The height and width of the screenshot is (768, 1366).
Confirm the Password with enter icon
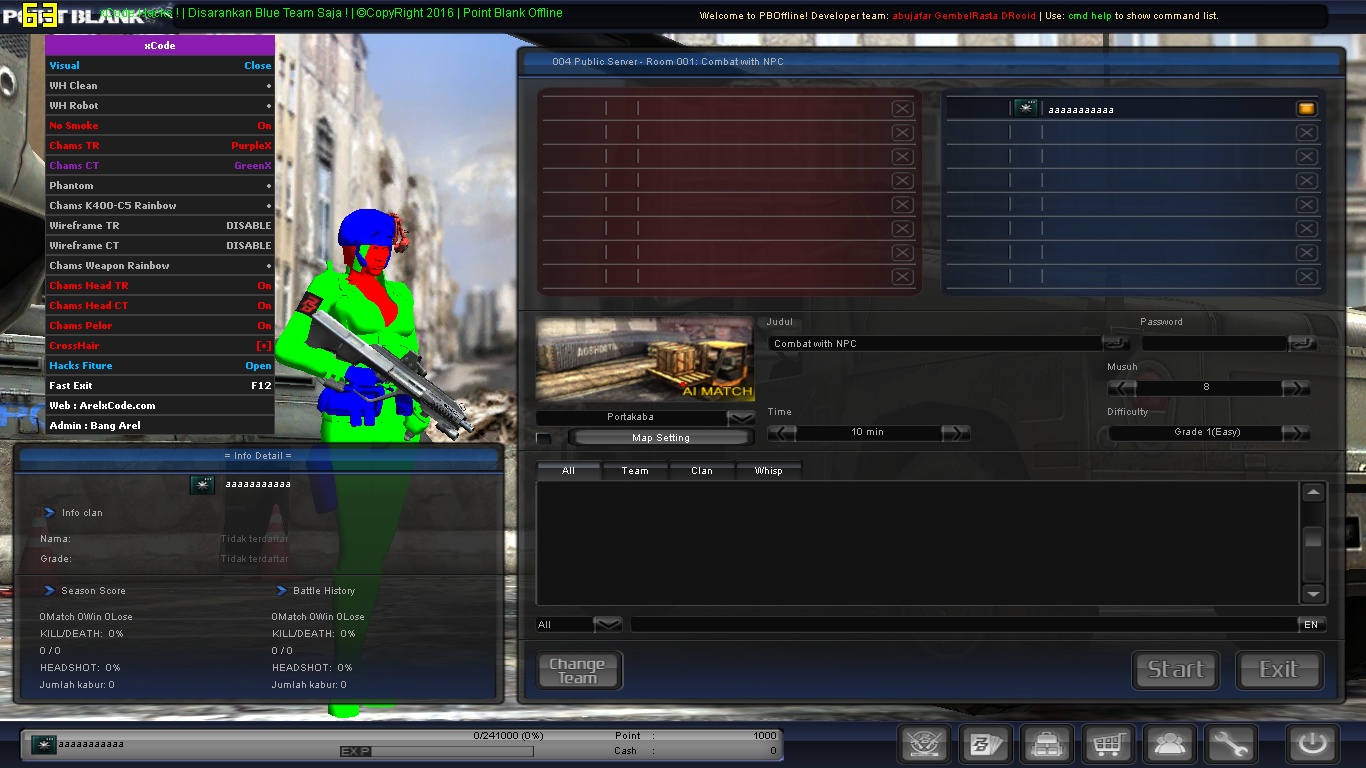tap(1303, 343)
